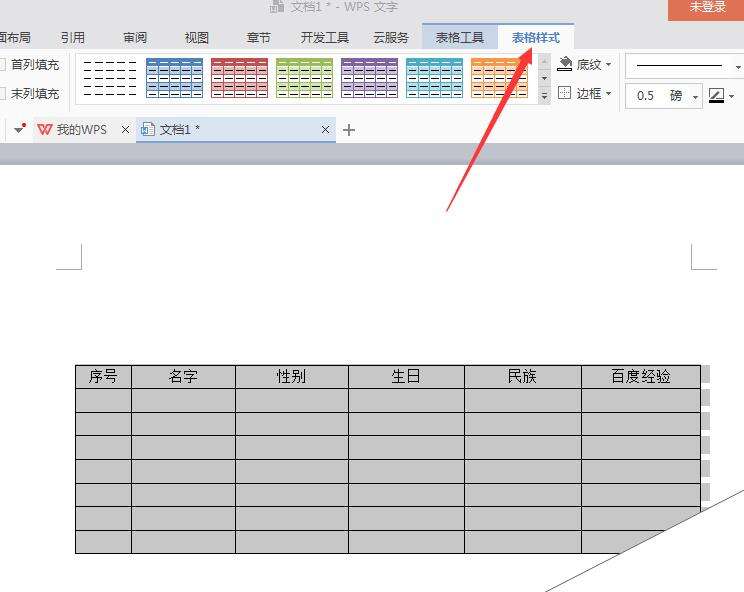Open the 审阅 ribbon tab
This screenshot has width=744, height=592.
point(135,38)
